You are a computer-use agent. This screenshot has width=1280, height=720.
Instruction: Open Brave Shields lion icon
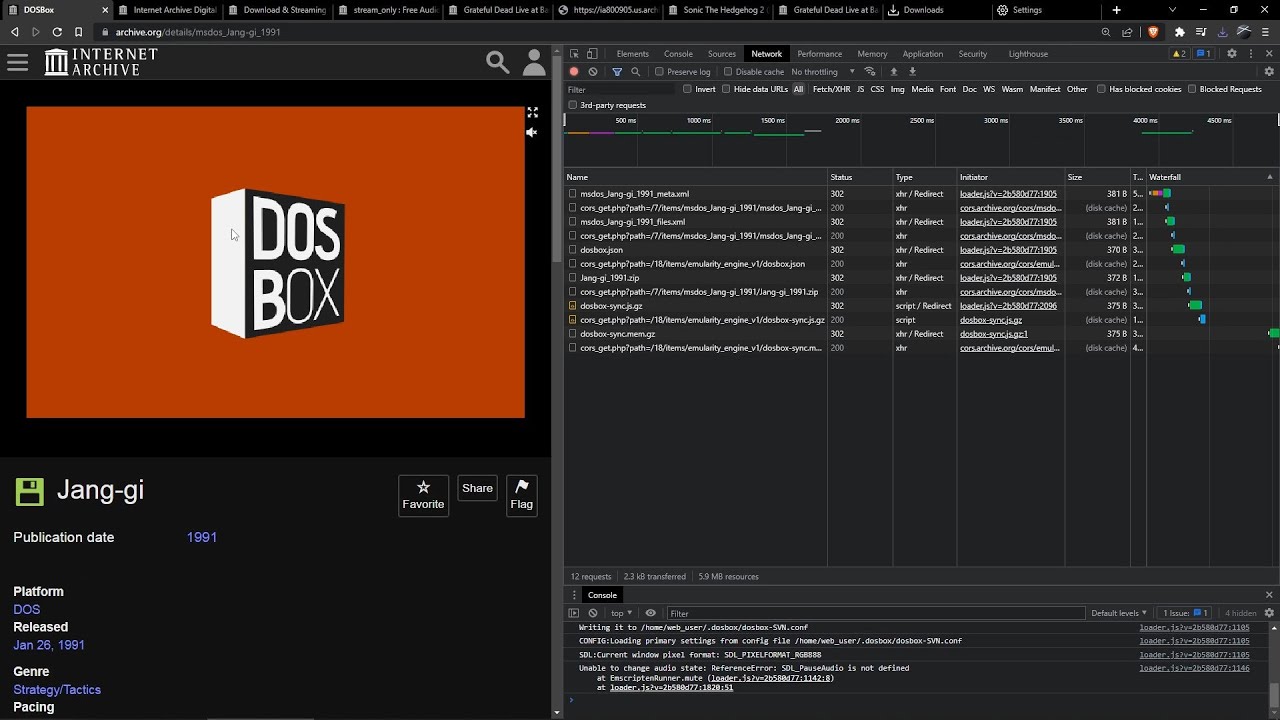coord(1153,32)
